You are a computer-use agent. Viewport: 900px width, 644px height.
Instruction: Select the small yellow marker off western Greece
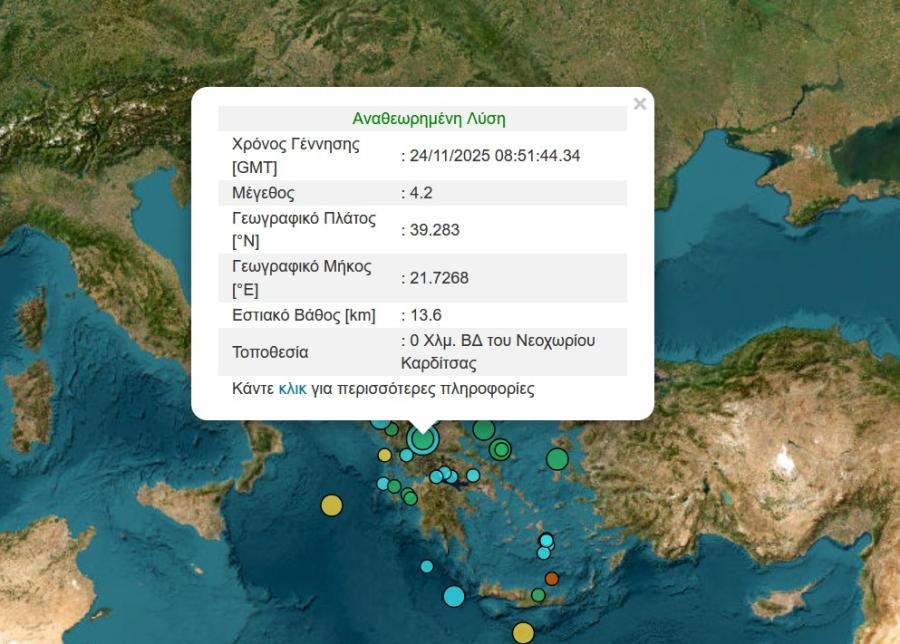click(x=385, y=455)
